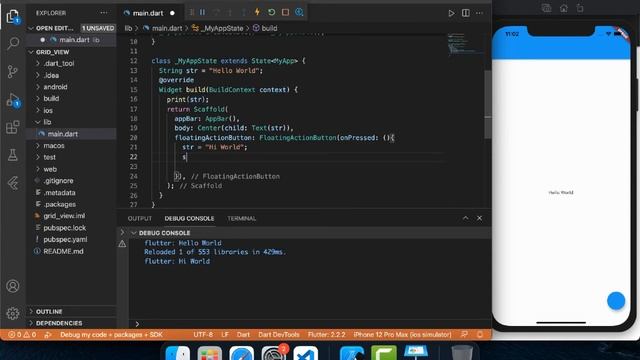
Task: Open main.dart under lib folder
Action: [71, 134]
